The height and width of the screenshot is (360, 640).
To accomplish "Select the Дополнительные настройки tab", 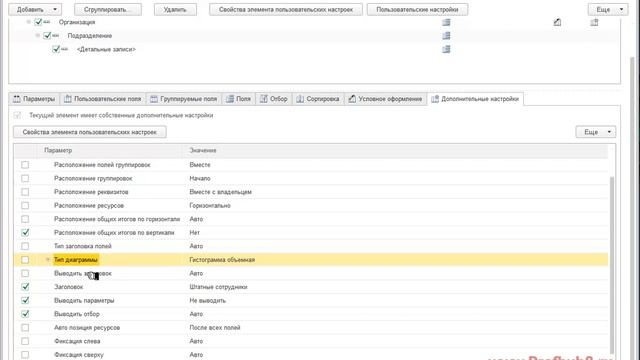I will pos(475,99).
